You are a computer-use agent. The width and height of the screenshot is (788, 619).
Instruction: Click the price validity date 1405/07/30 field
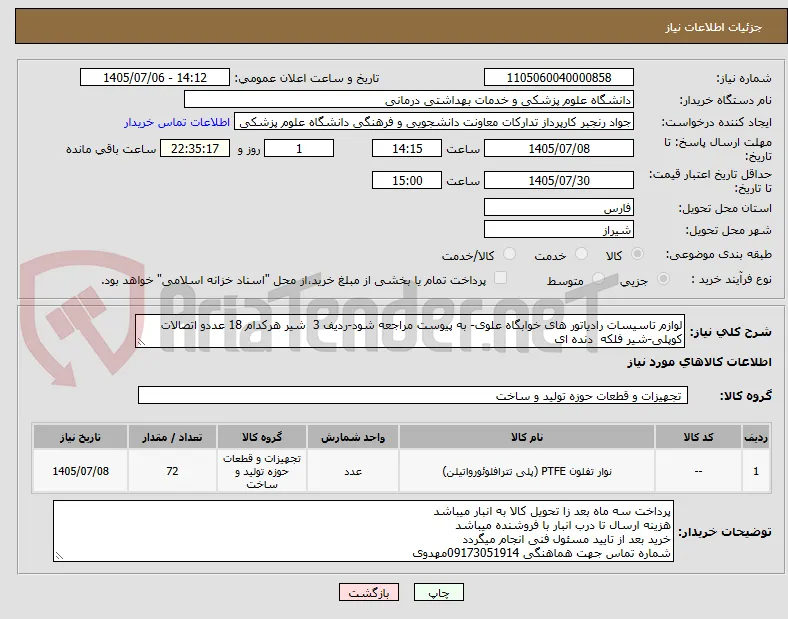[x=558, y=180]
